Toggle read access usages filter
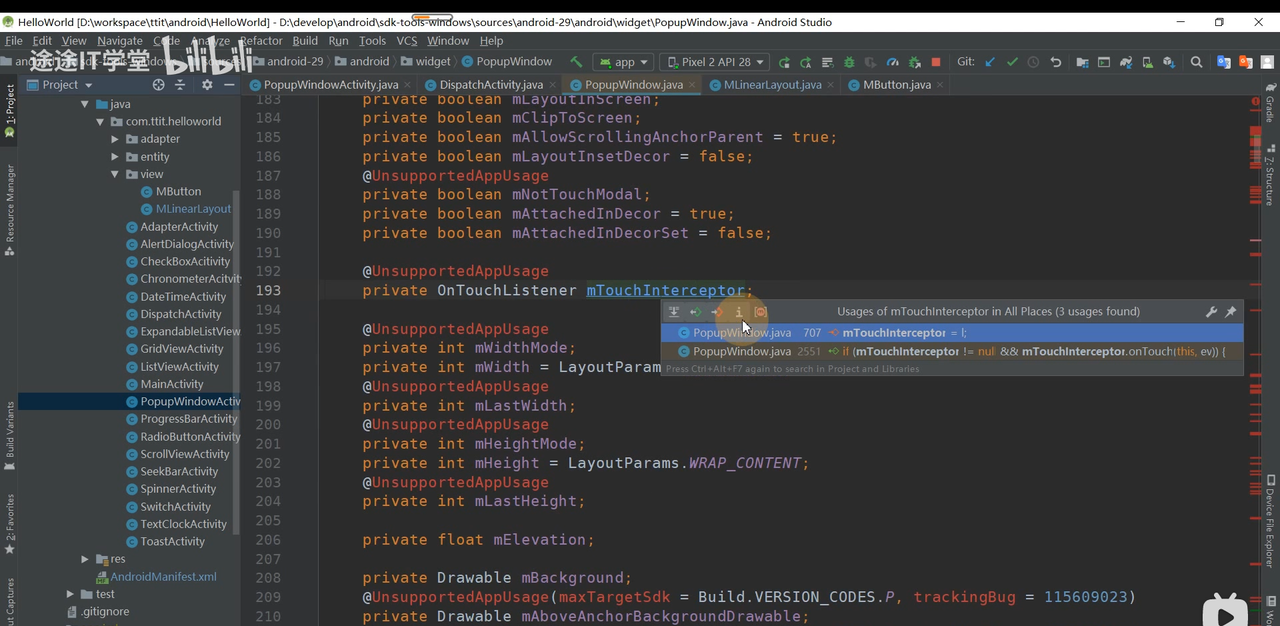The width and height of the screenshot is (1280, 626). [x=696, y=312]
